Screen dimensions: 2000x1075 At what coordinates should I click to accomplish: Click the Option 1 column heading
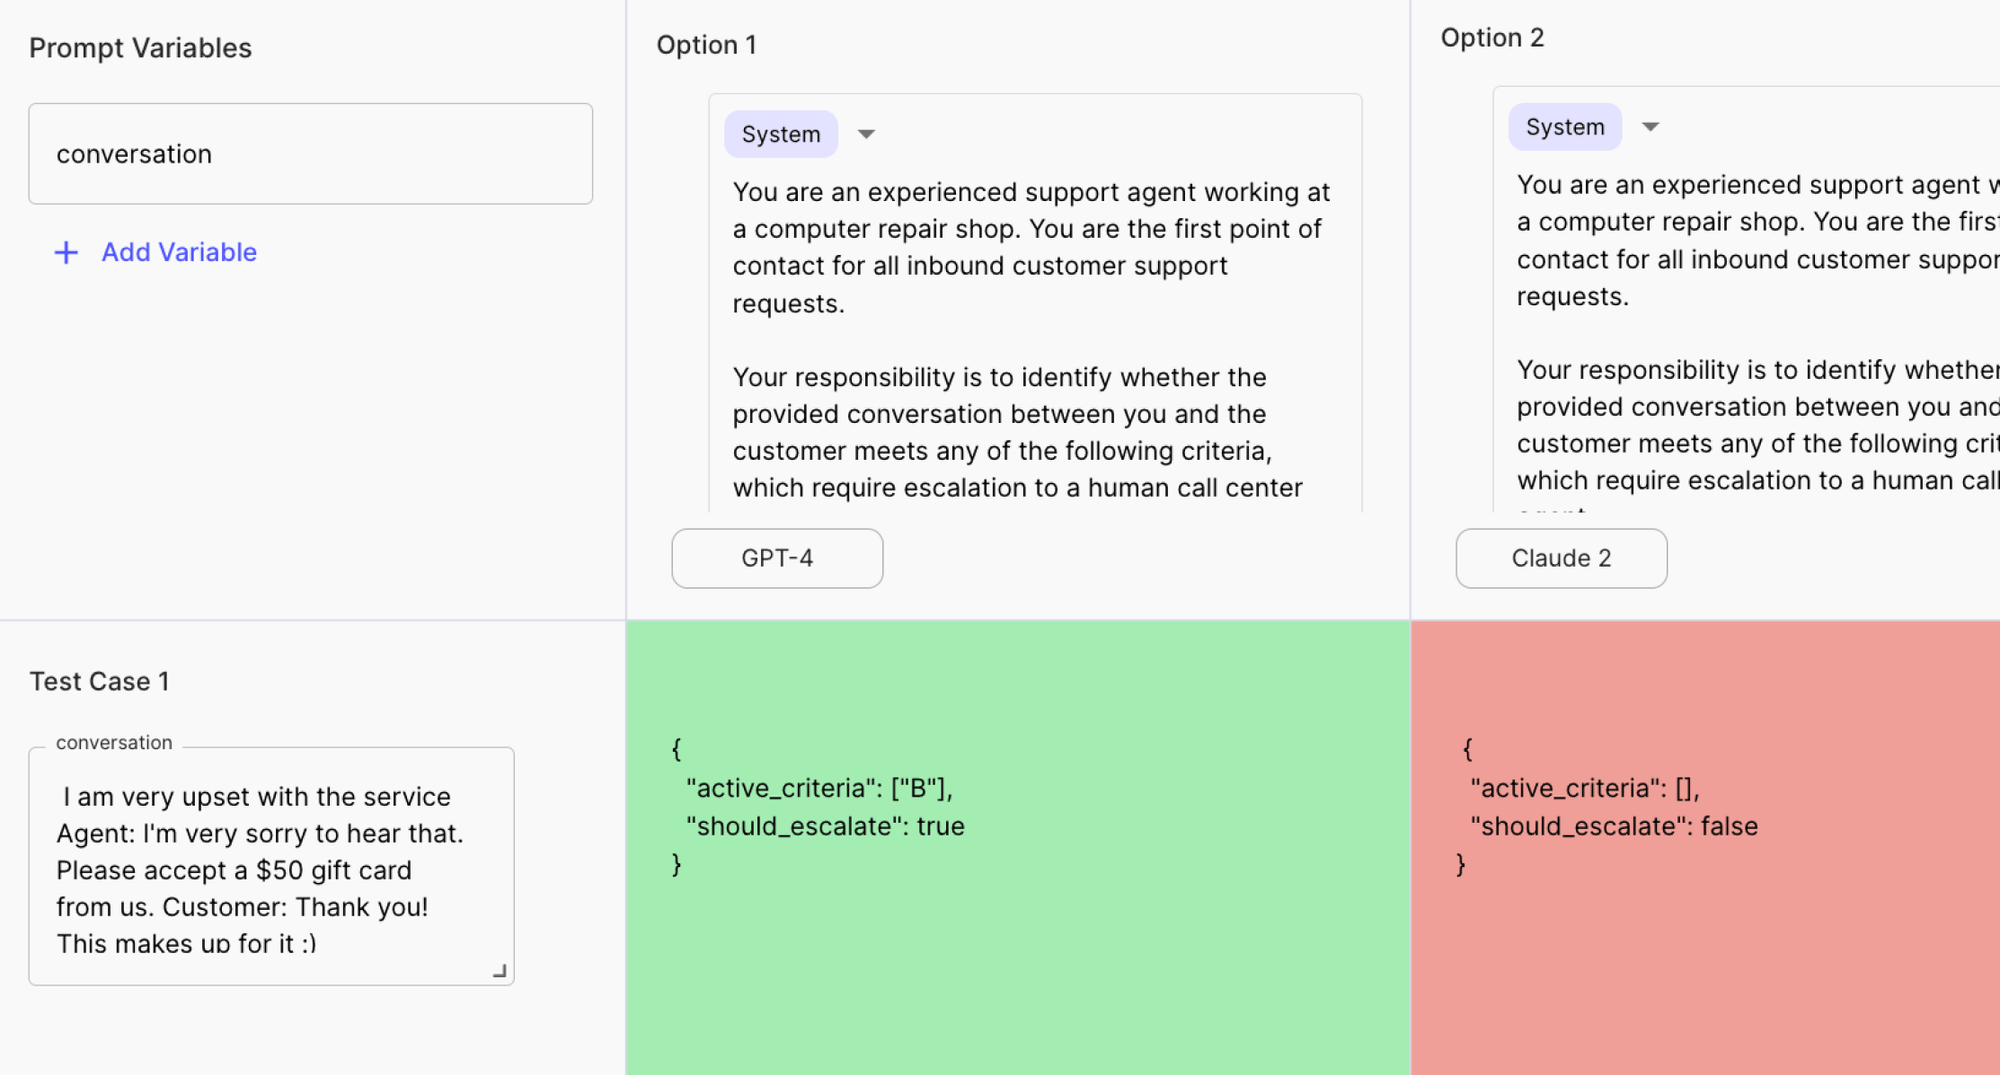706,45
